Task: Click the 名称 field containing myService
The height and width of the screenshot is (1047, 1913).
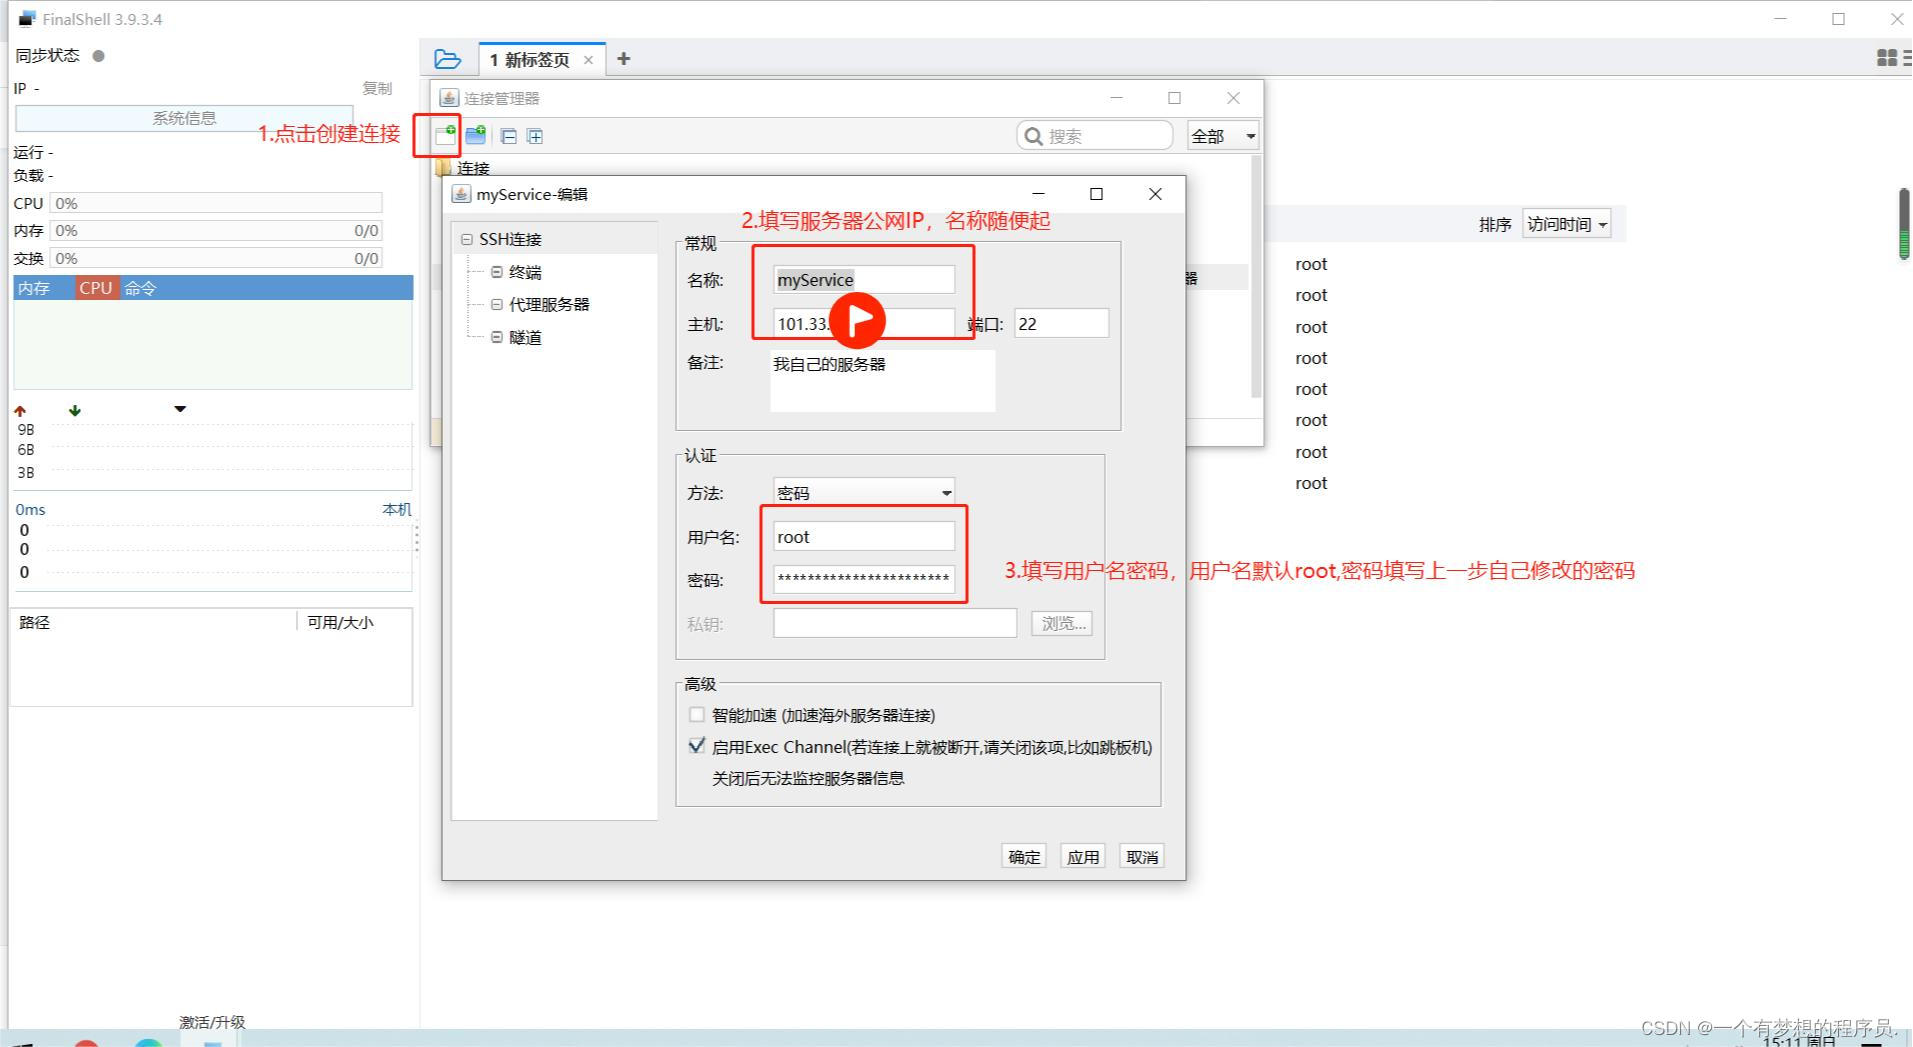Action: point(864,280)
